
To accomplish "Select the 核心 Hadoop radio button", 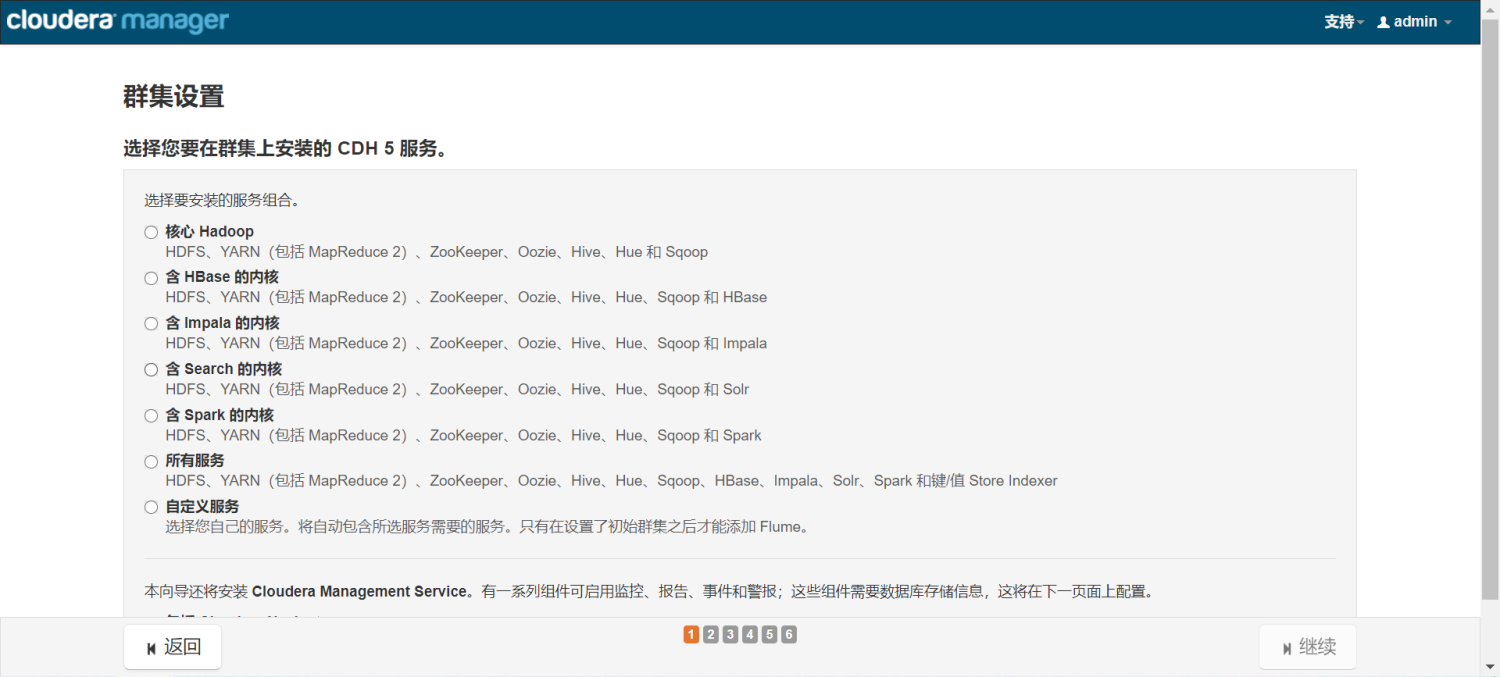I will (151, 232).
